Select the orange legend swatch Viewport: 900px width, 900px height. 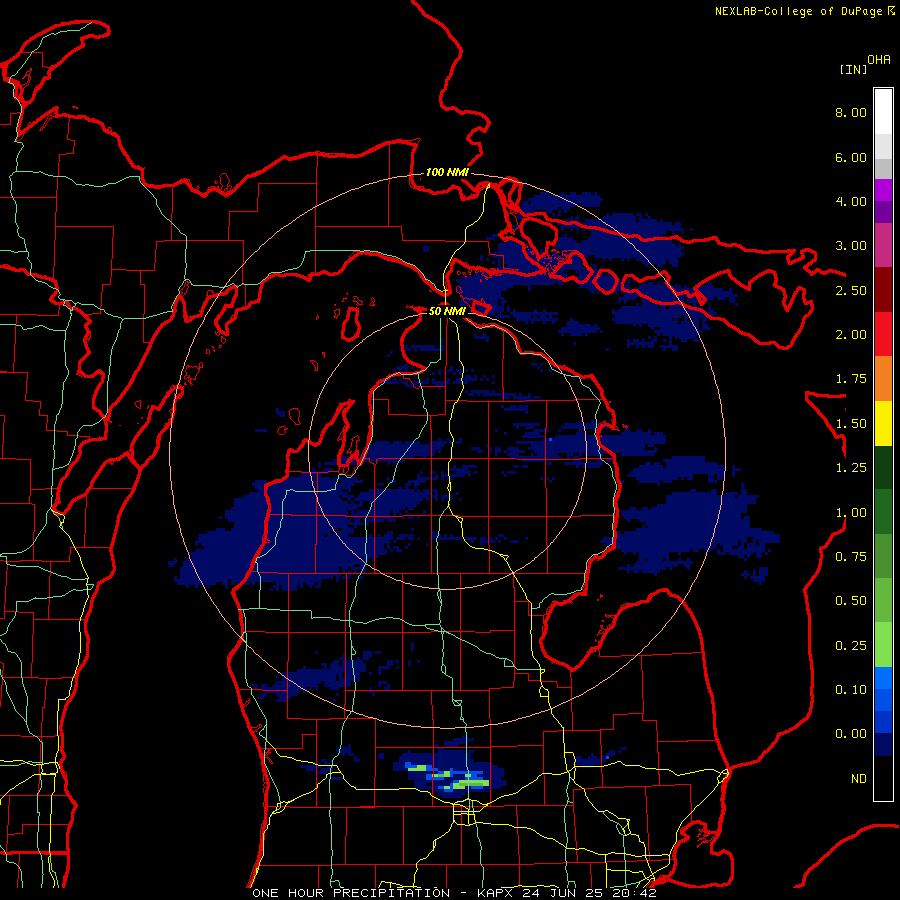(x=883, y=379)
